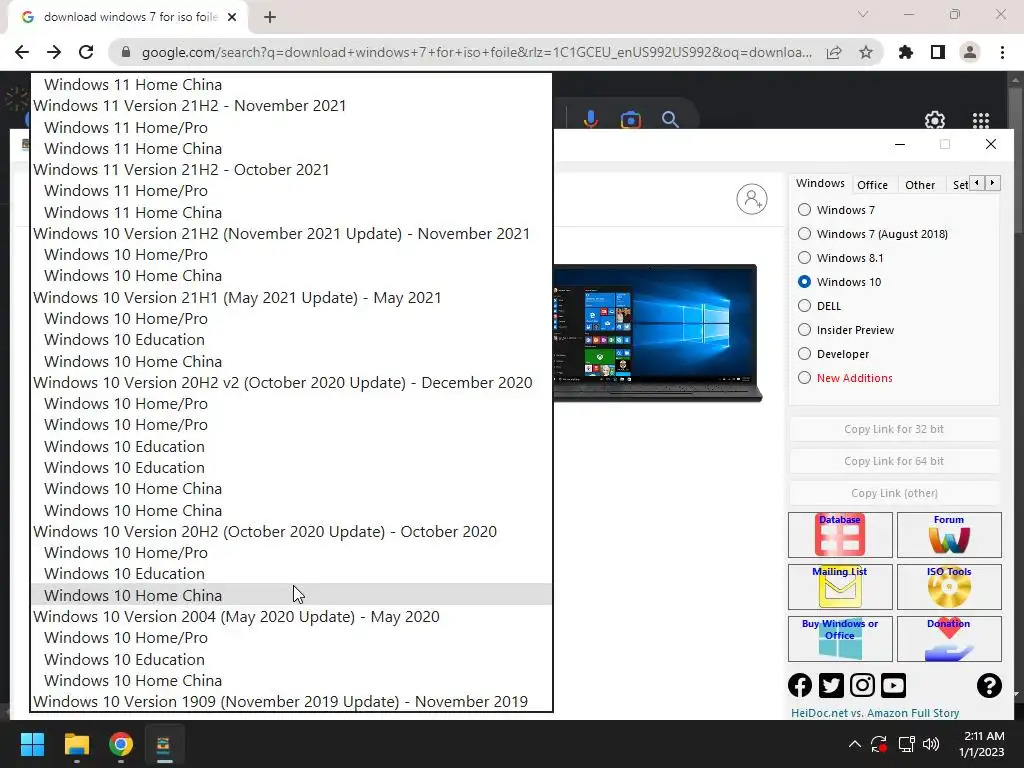Screen dimensions: 1024x768
Task: Click Copy Link (other) button
Action: (894, 493)
